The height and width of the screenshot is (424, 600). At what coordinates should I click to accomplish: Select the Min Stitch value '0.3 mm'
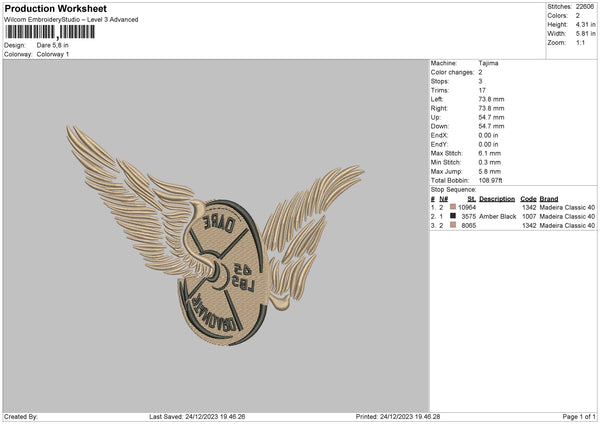click(489, 162)
